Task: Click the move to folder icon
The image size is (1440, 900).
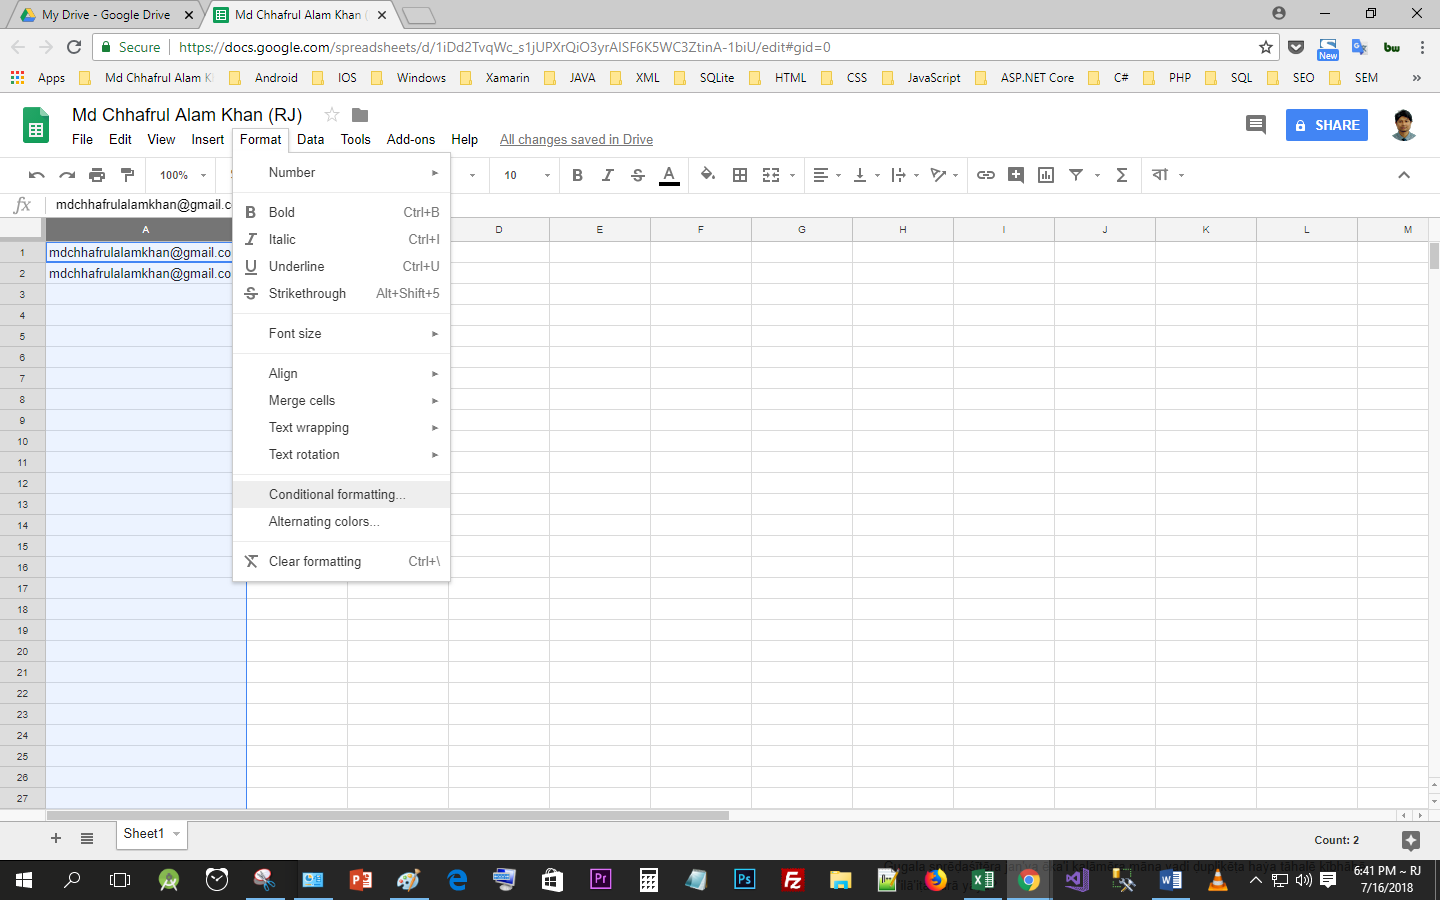Action: [360, 115]
